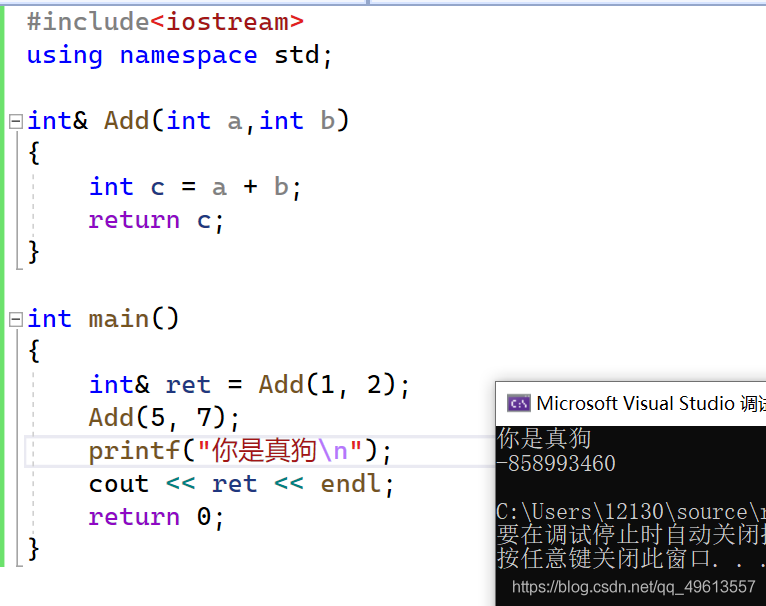Screen dimensions: 766x606
Task: Click the 'iostream' header name
Action: click(227, 22)
